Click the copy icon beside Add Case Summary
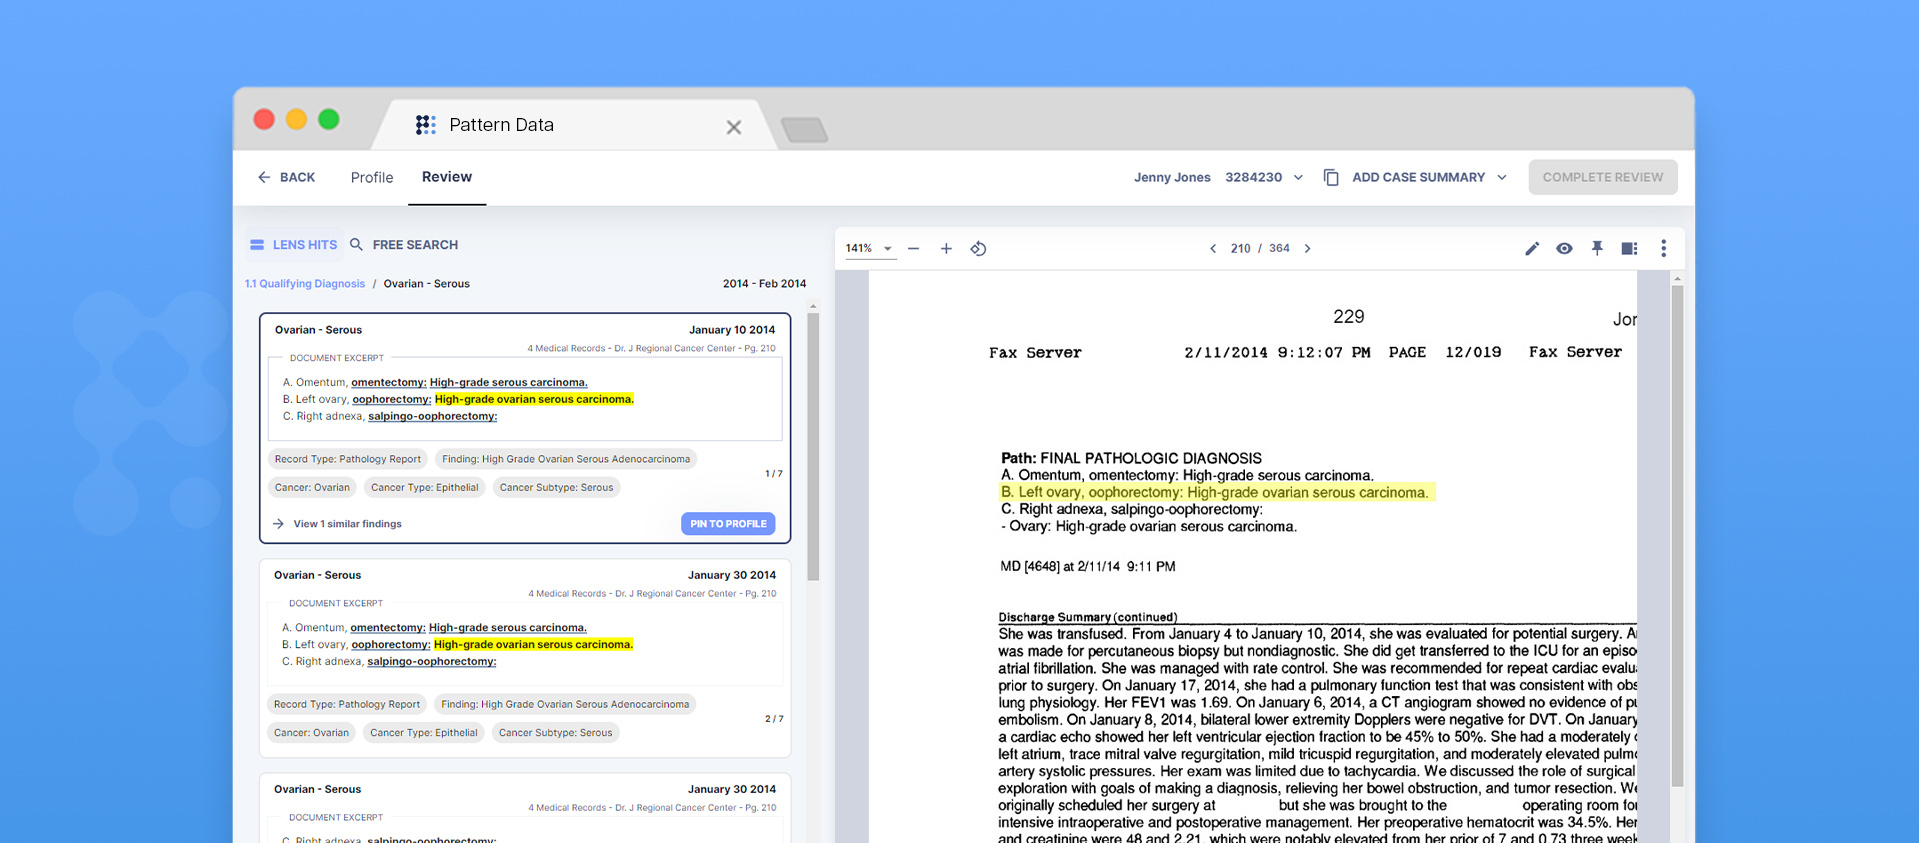This screenshot has width=1919, height=843. click(1331, 178)
